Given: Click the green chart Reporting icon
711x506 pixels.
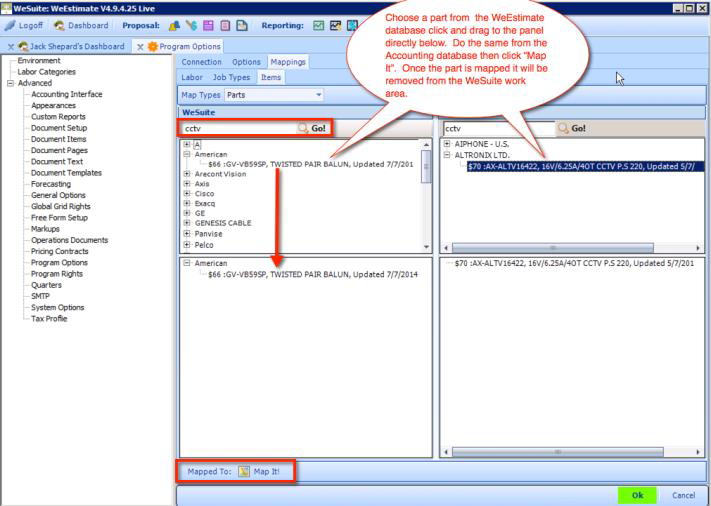Looking at the screenshot, I should [x=319, y=26].
